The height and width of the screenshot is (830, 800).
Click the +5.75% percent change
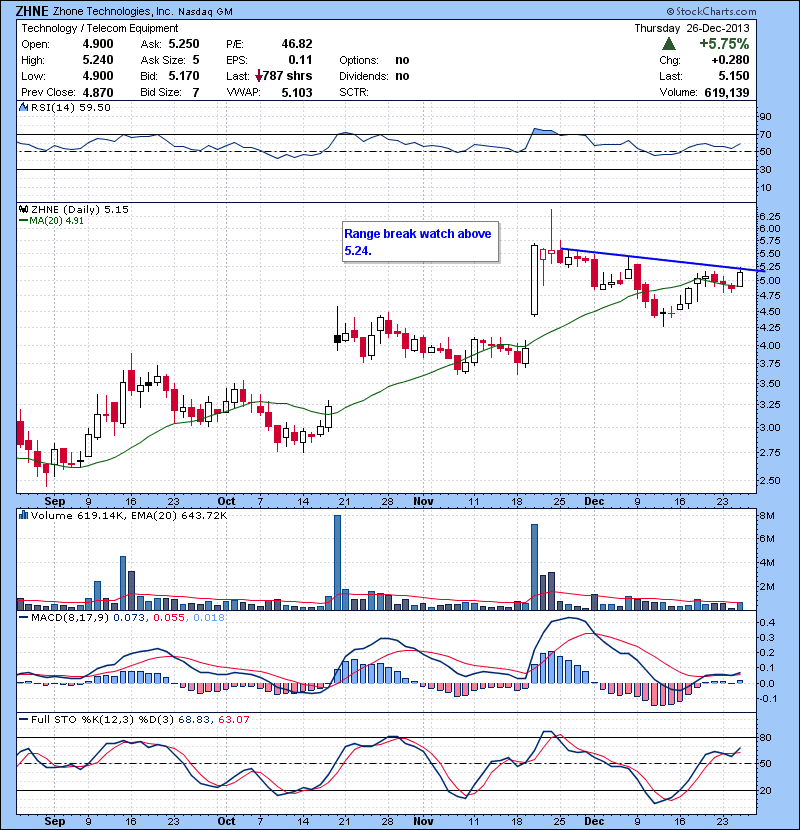pos(724,43)
